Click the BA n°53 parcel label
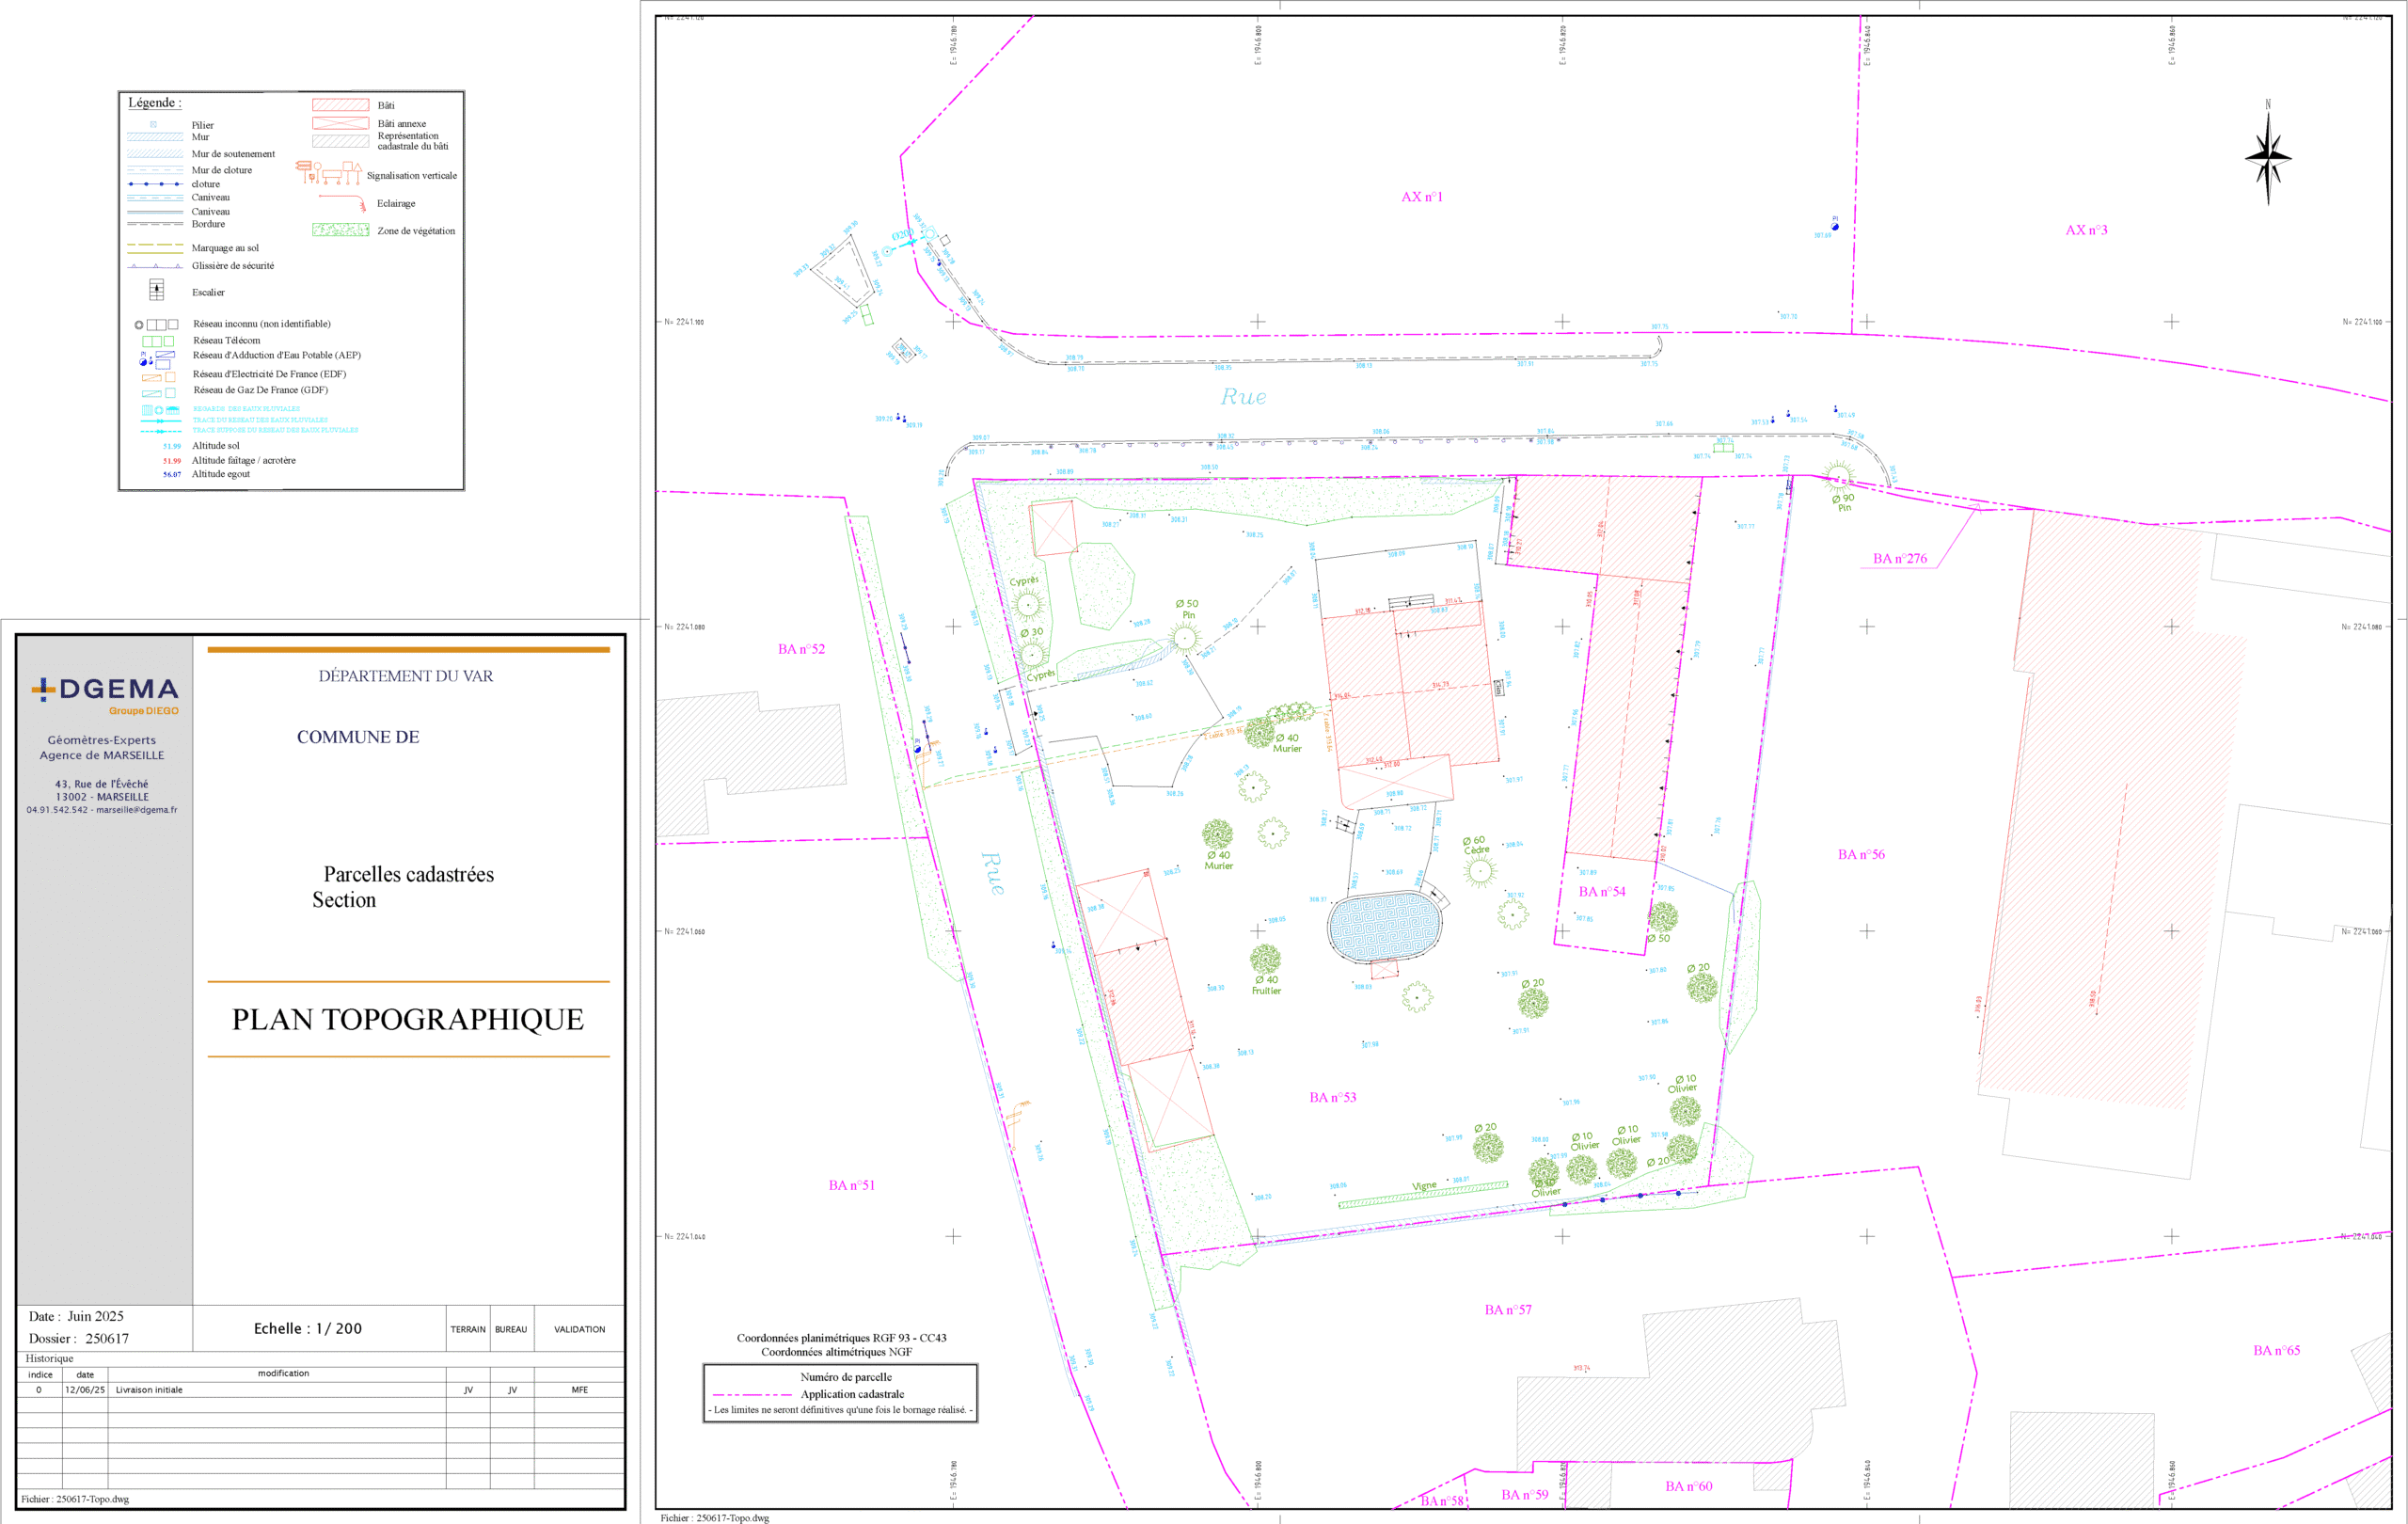This screenshot has height=1524, width=2408. point(1332,1097)
